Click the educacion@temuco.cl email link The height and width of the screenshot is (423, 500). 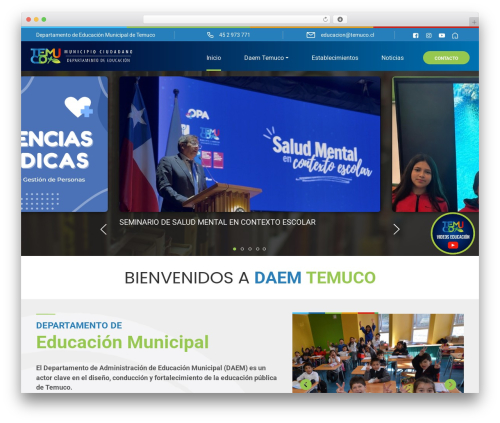(x=347, y=35)
